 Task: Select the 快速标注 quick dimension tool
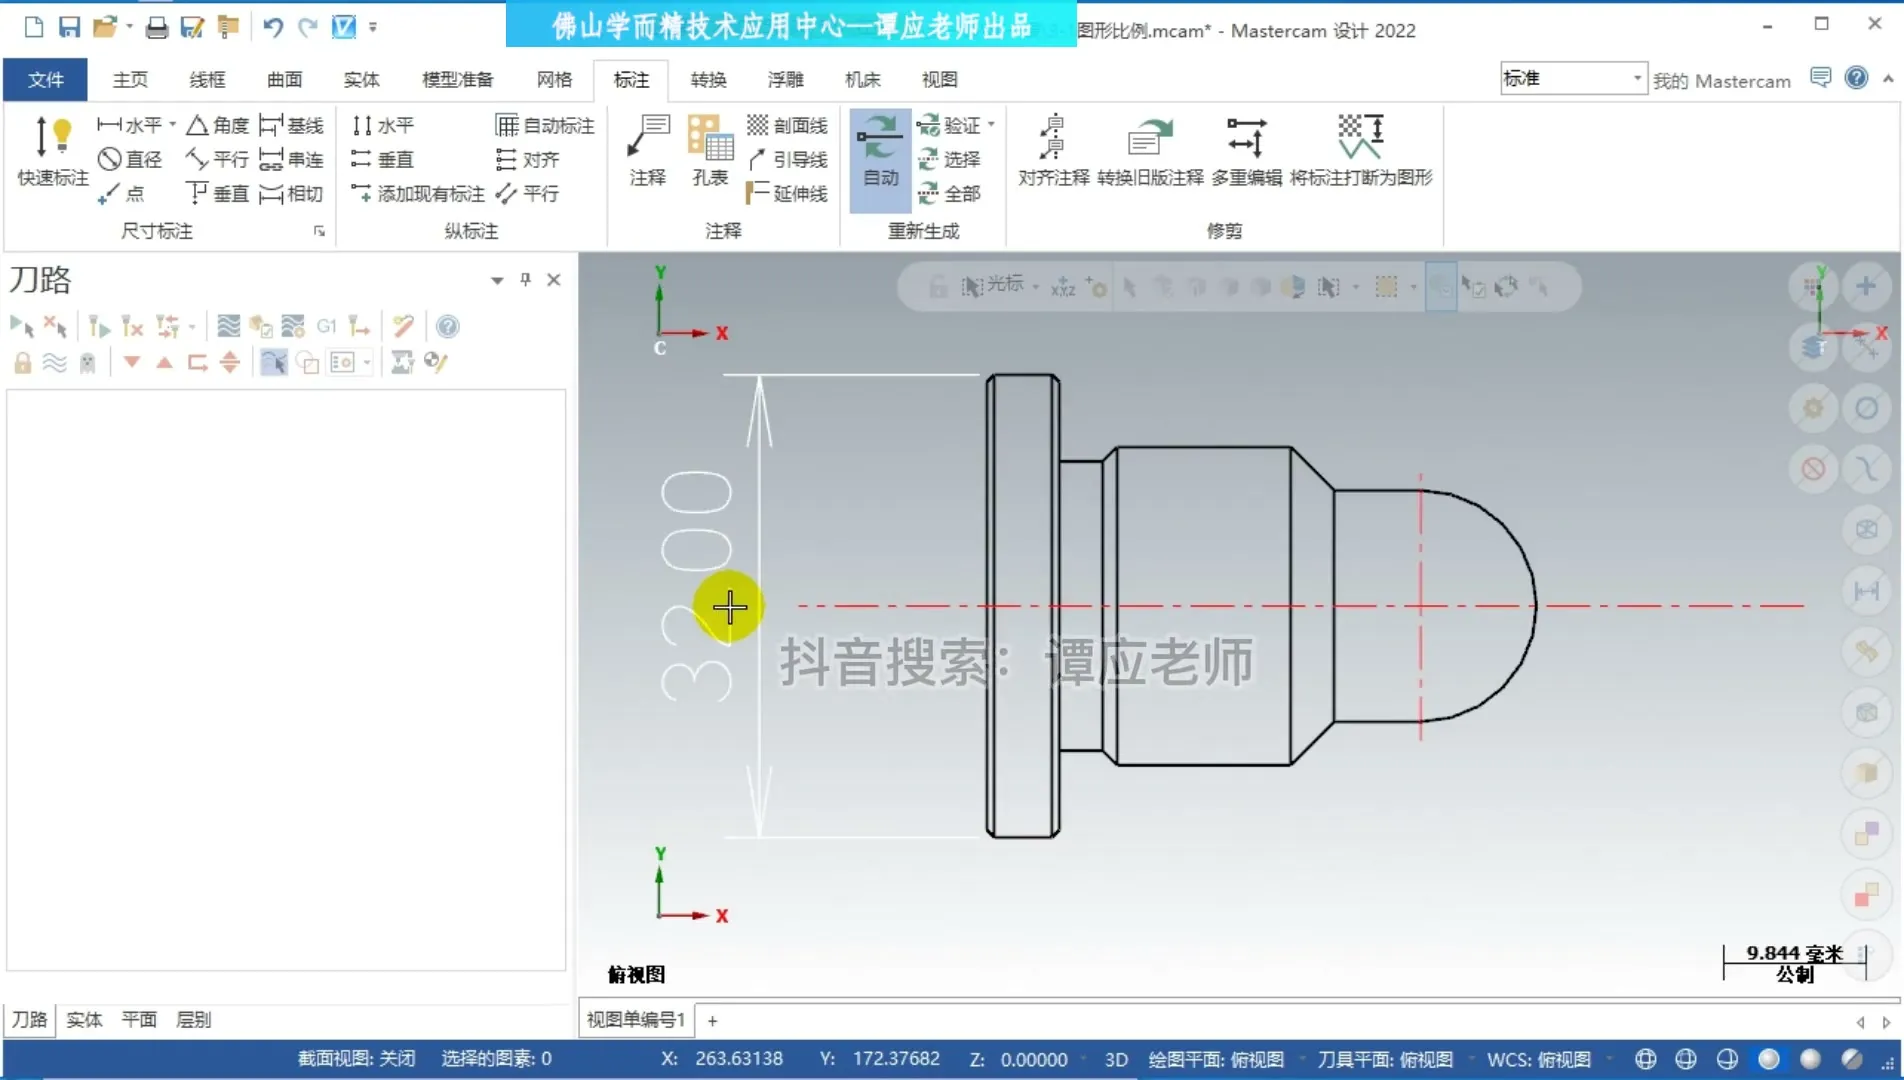click(x=50, y=155)
